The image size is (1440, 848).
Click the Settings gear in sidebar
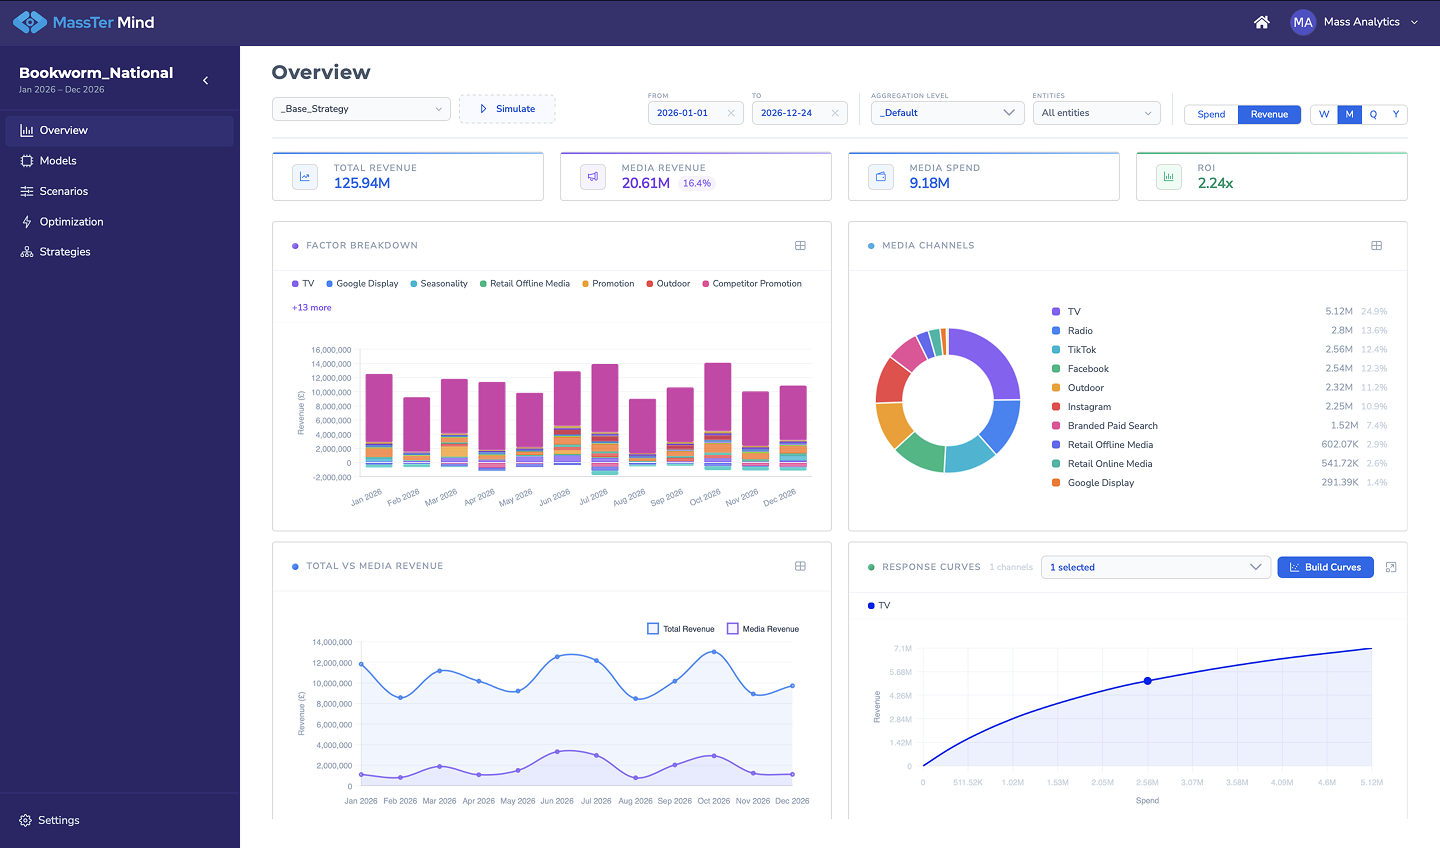pos(26,820)
